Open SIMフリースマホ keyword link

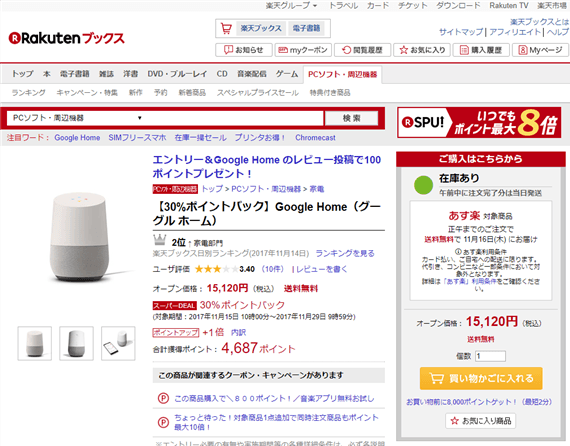tap(137, 138)
